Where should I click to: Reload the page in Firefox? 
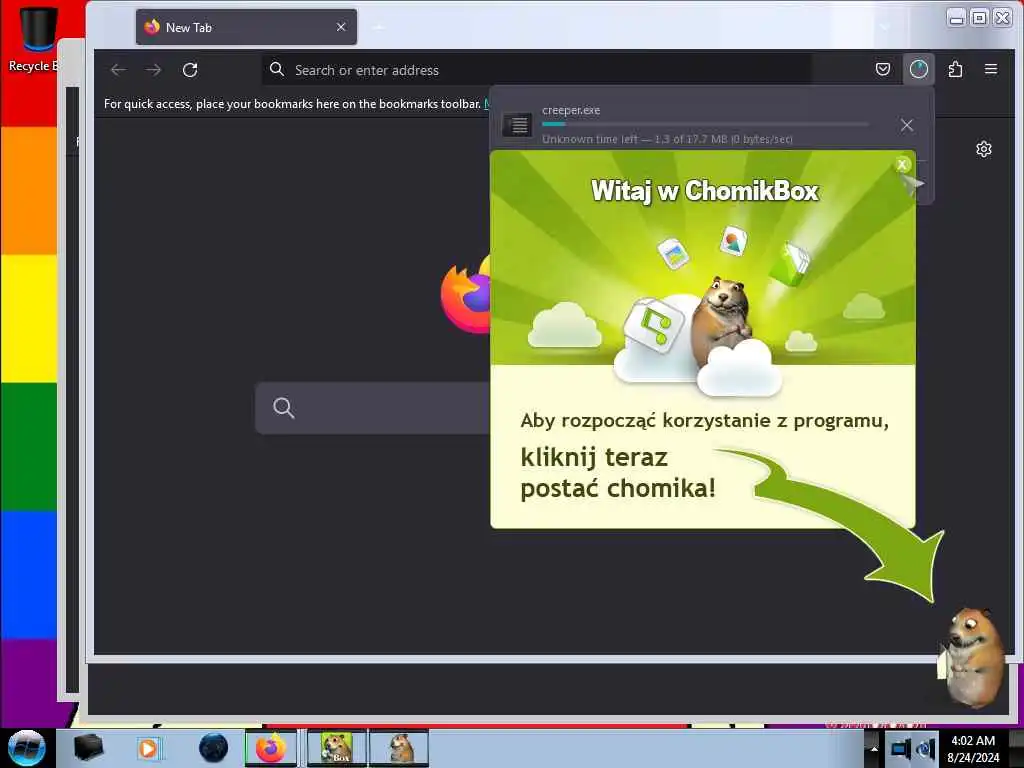tap(190, 70)
